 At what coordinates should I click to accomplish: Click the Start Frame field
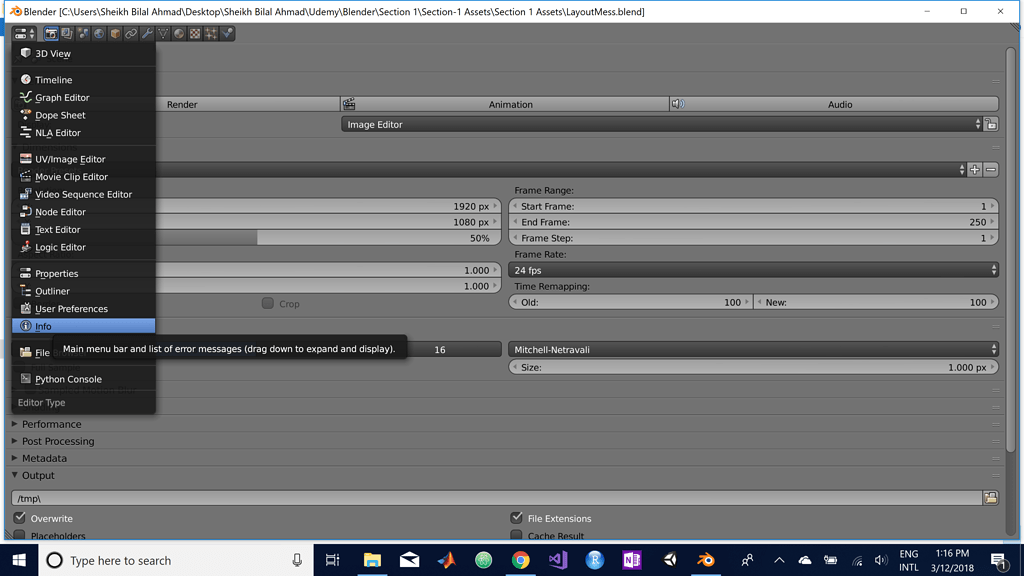(x=753, y=206)
